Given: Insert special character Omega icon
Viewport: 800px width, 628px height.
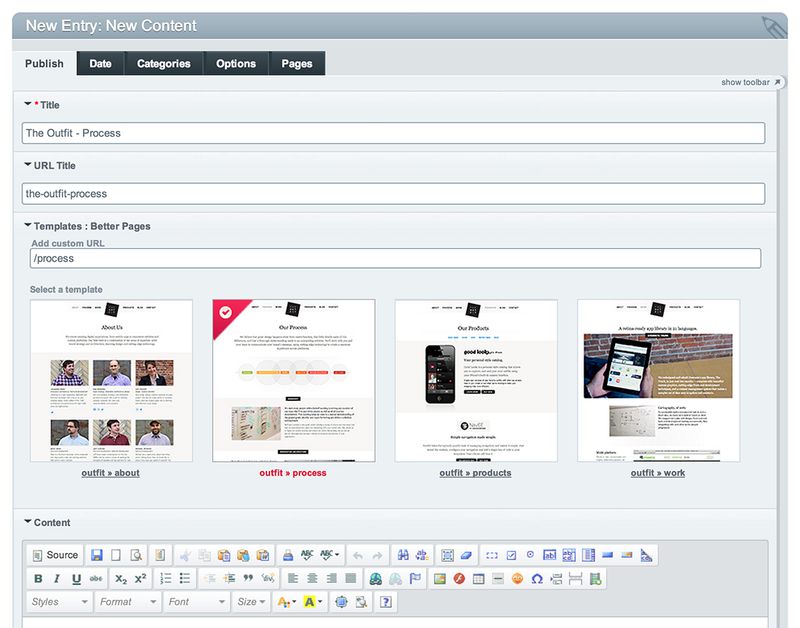Looking at the screenshot, I should tap(536, 579).
